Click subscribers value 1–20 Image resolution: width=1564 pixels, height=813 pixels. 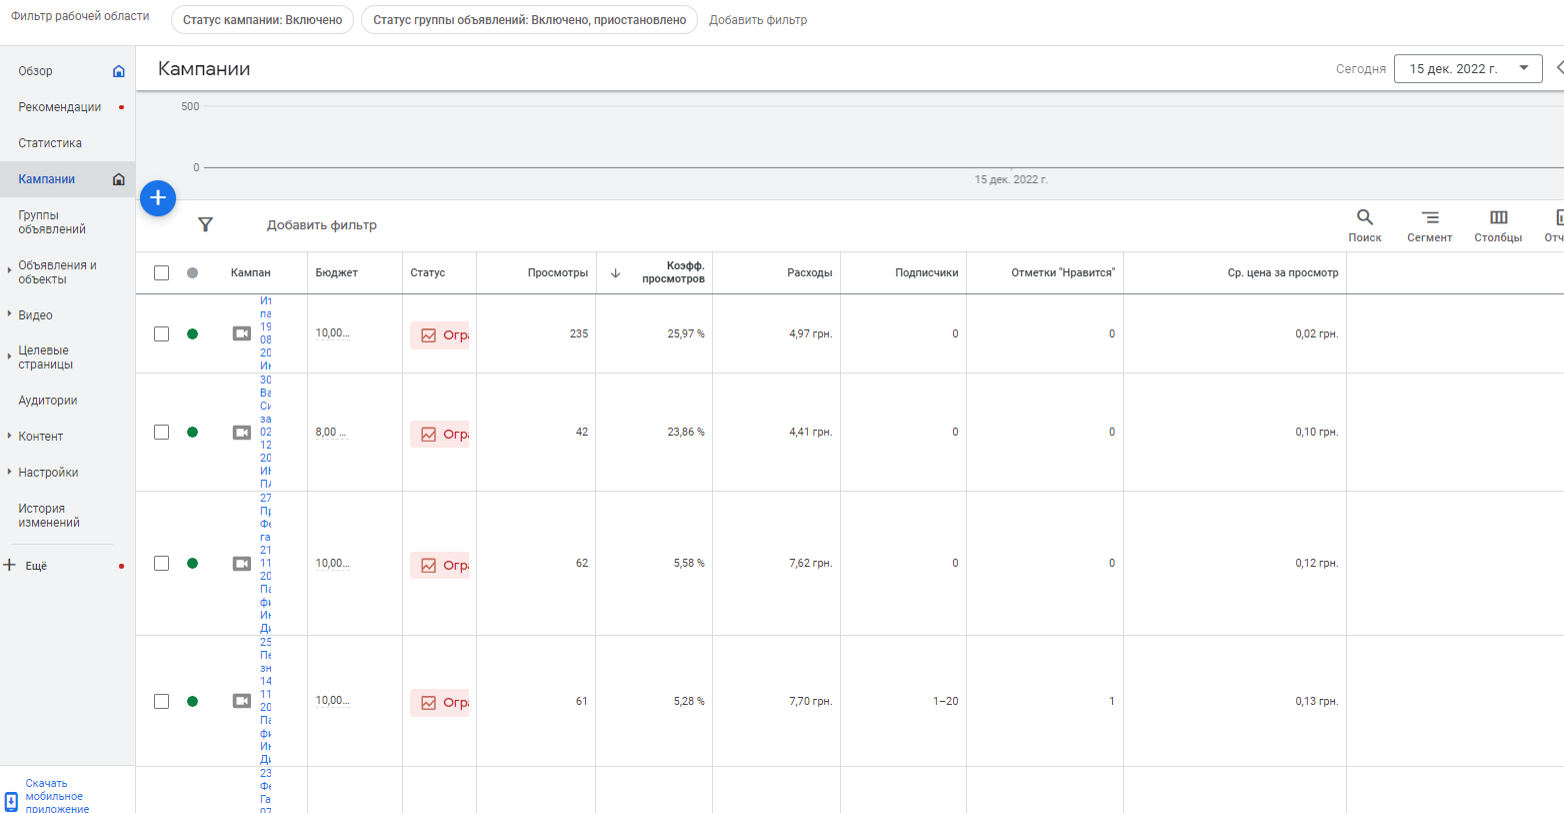[945, 701]
